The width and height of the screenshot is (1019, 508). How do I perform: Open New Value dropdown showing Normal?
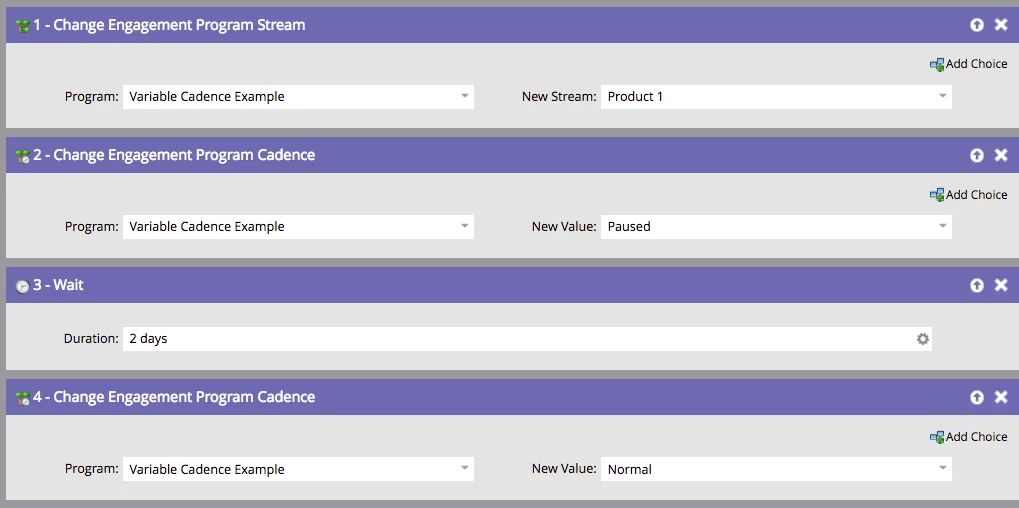pos(776,469)
